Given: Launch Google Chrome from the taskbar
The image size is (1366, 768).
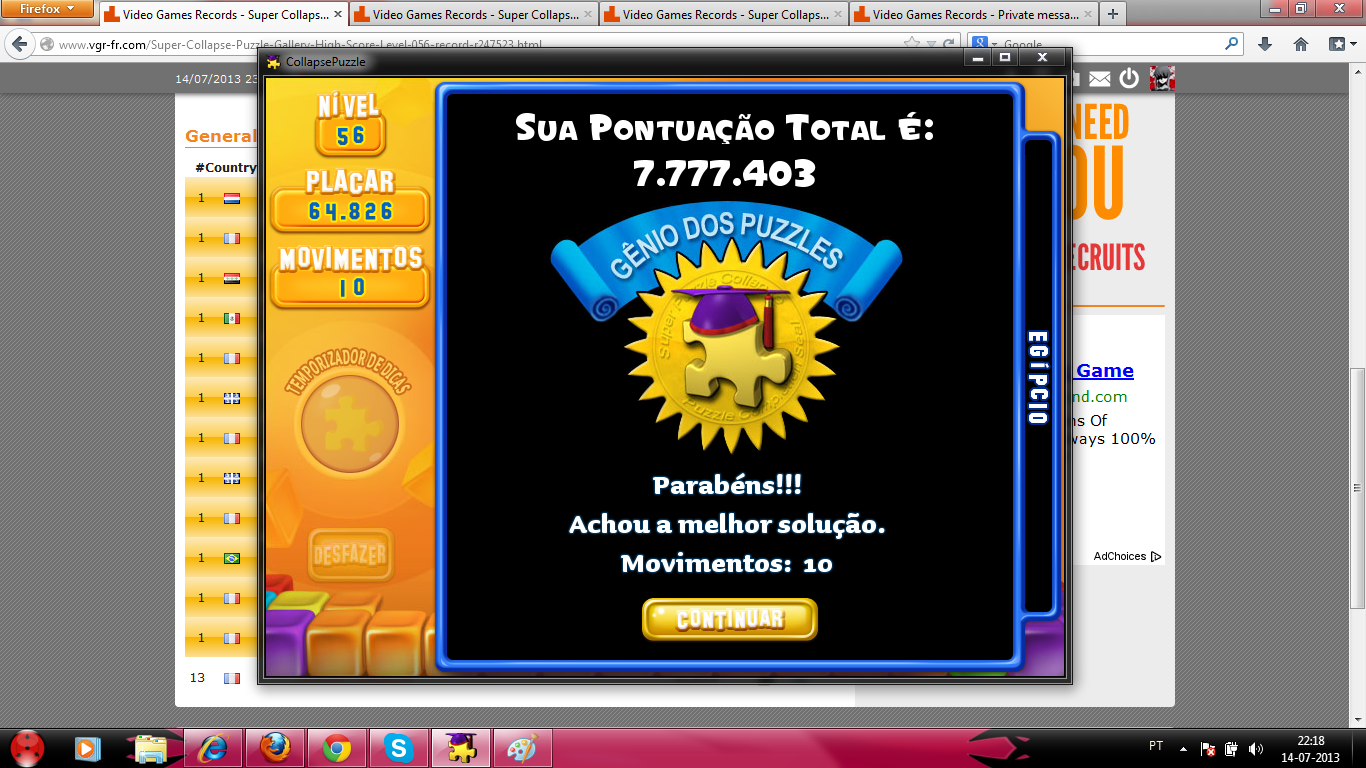Looking at the screenshot, I should [x=337, y=747].
